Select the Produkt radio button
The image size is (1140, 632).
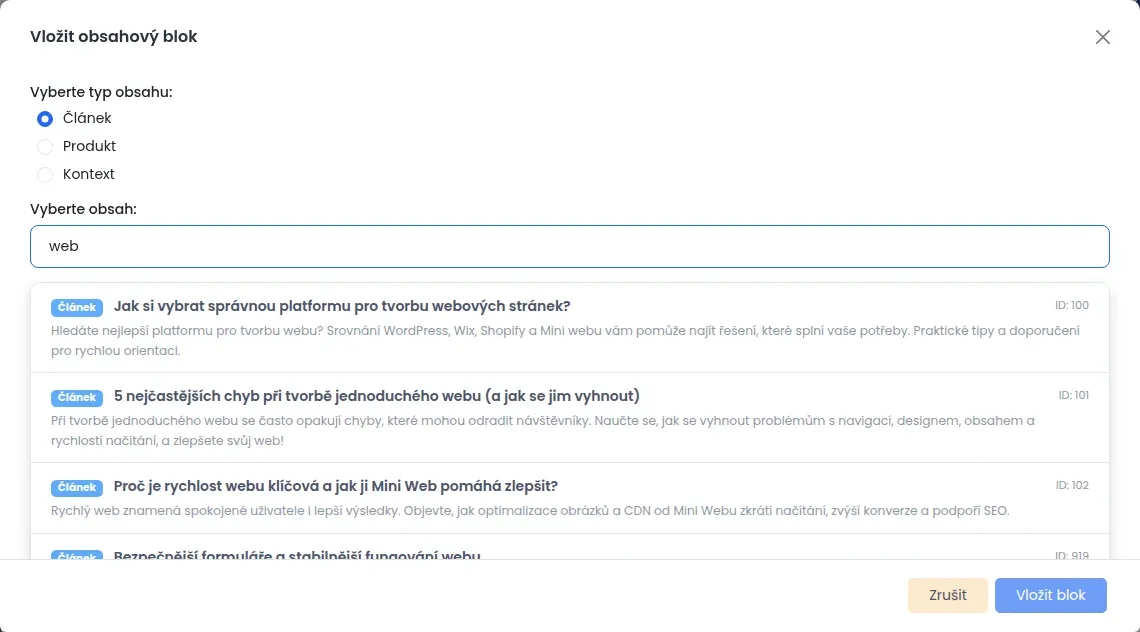click(x=45, y=147)
